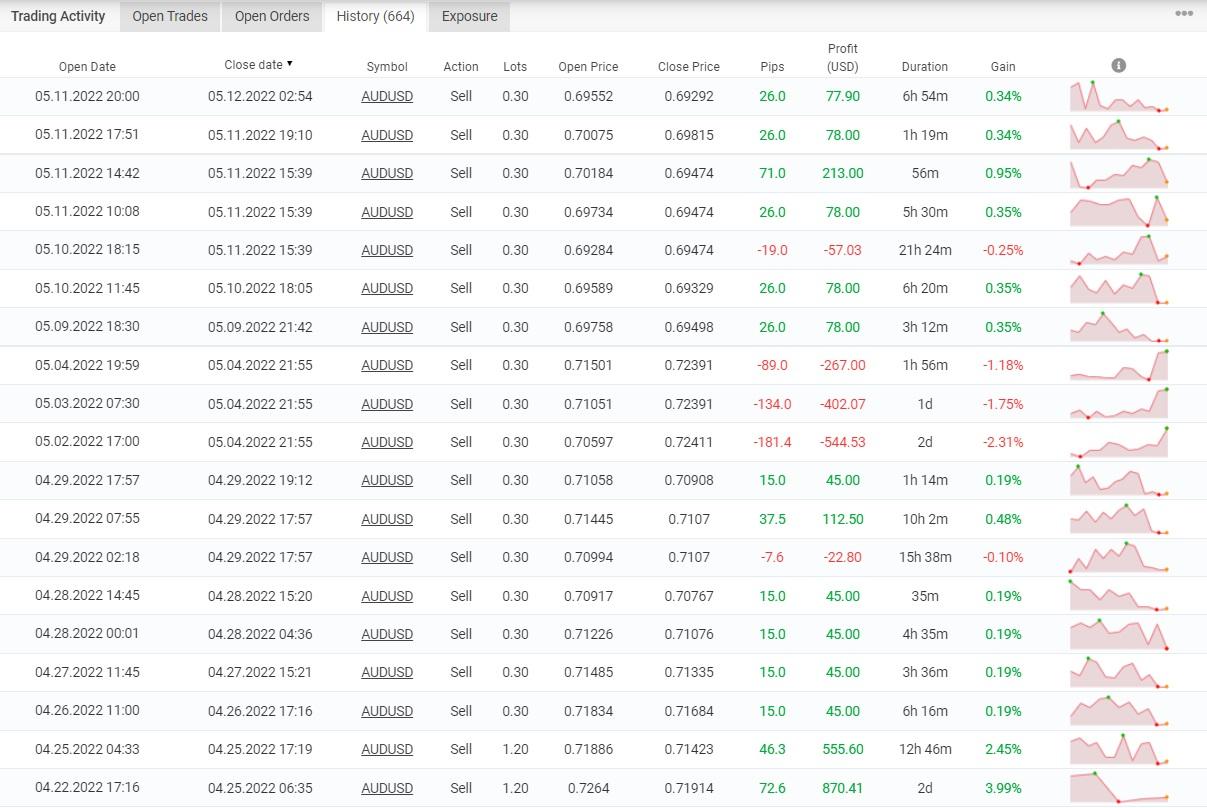Click the loss value -544.53
The width and height of the screenshot is (1207, 808).
click(x=843, y=442)
